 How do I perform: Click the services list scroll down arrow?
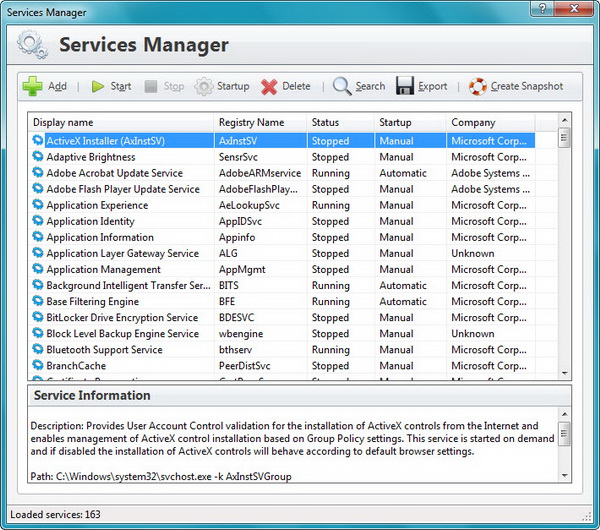tap(564, 373)
